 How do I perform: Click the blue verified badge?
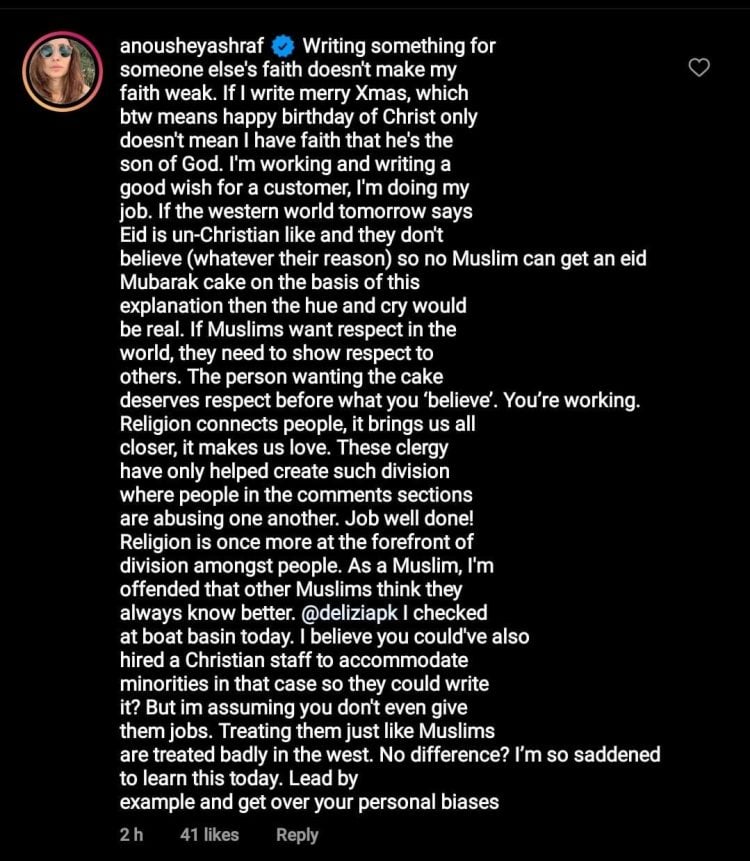point(284,46)
